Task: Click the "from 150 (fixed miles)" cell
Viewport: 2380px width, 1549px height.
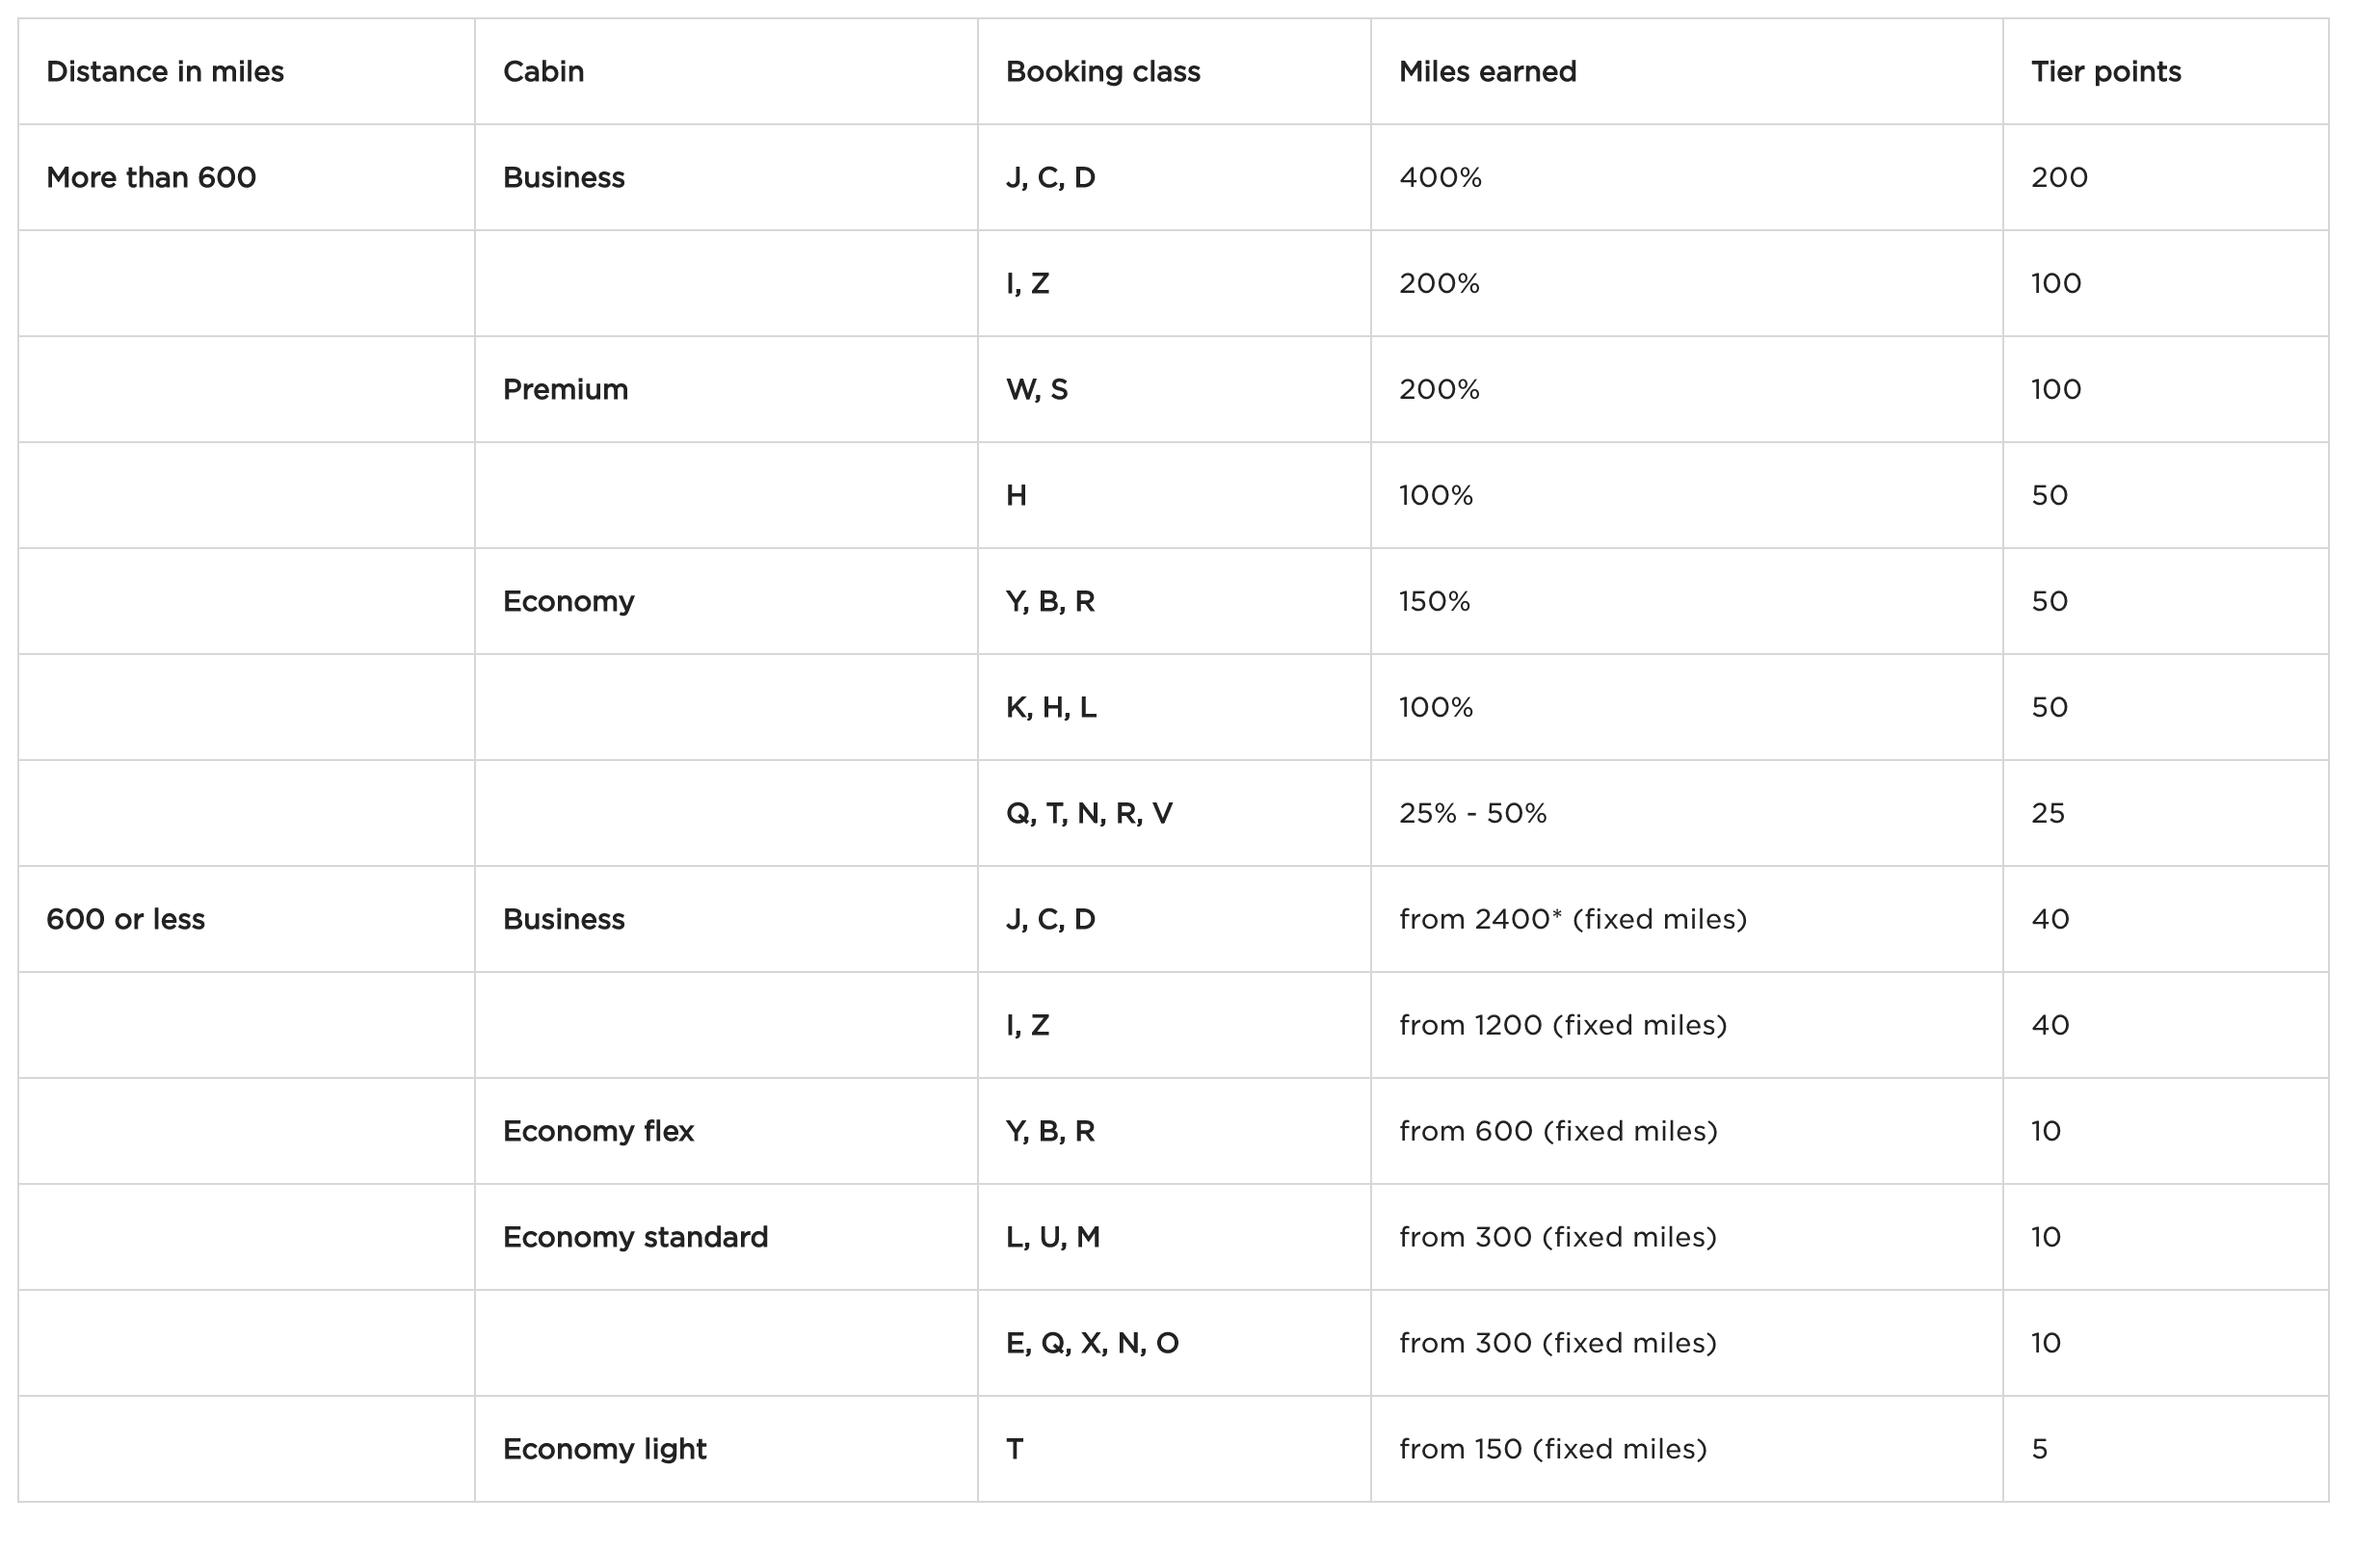Action: tap(1552, 1450)
